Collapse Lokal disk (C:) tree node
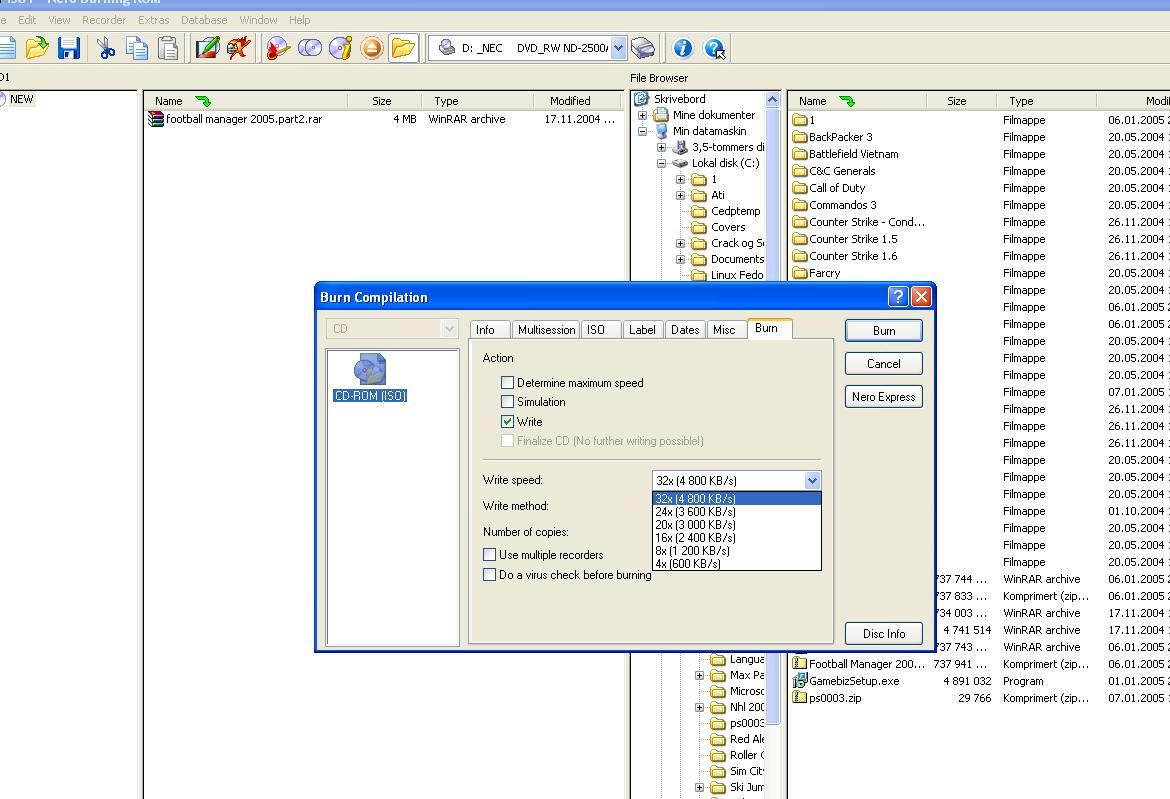This screenshot has height=799, width=1170. [x=661, y=163]
